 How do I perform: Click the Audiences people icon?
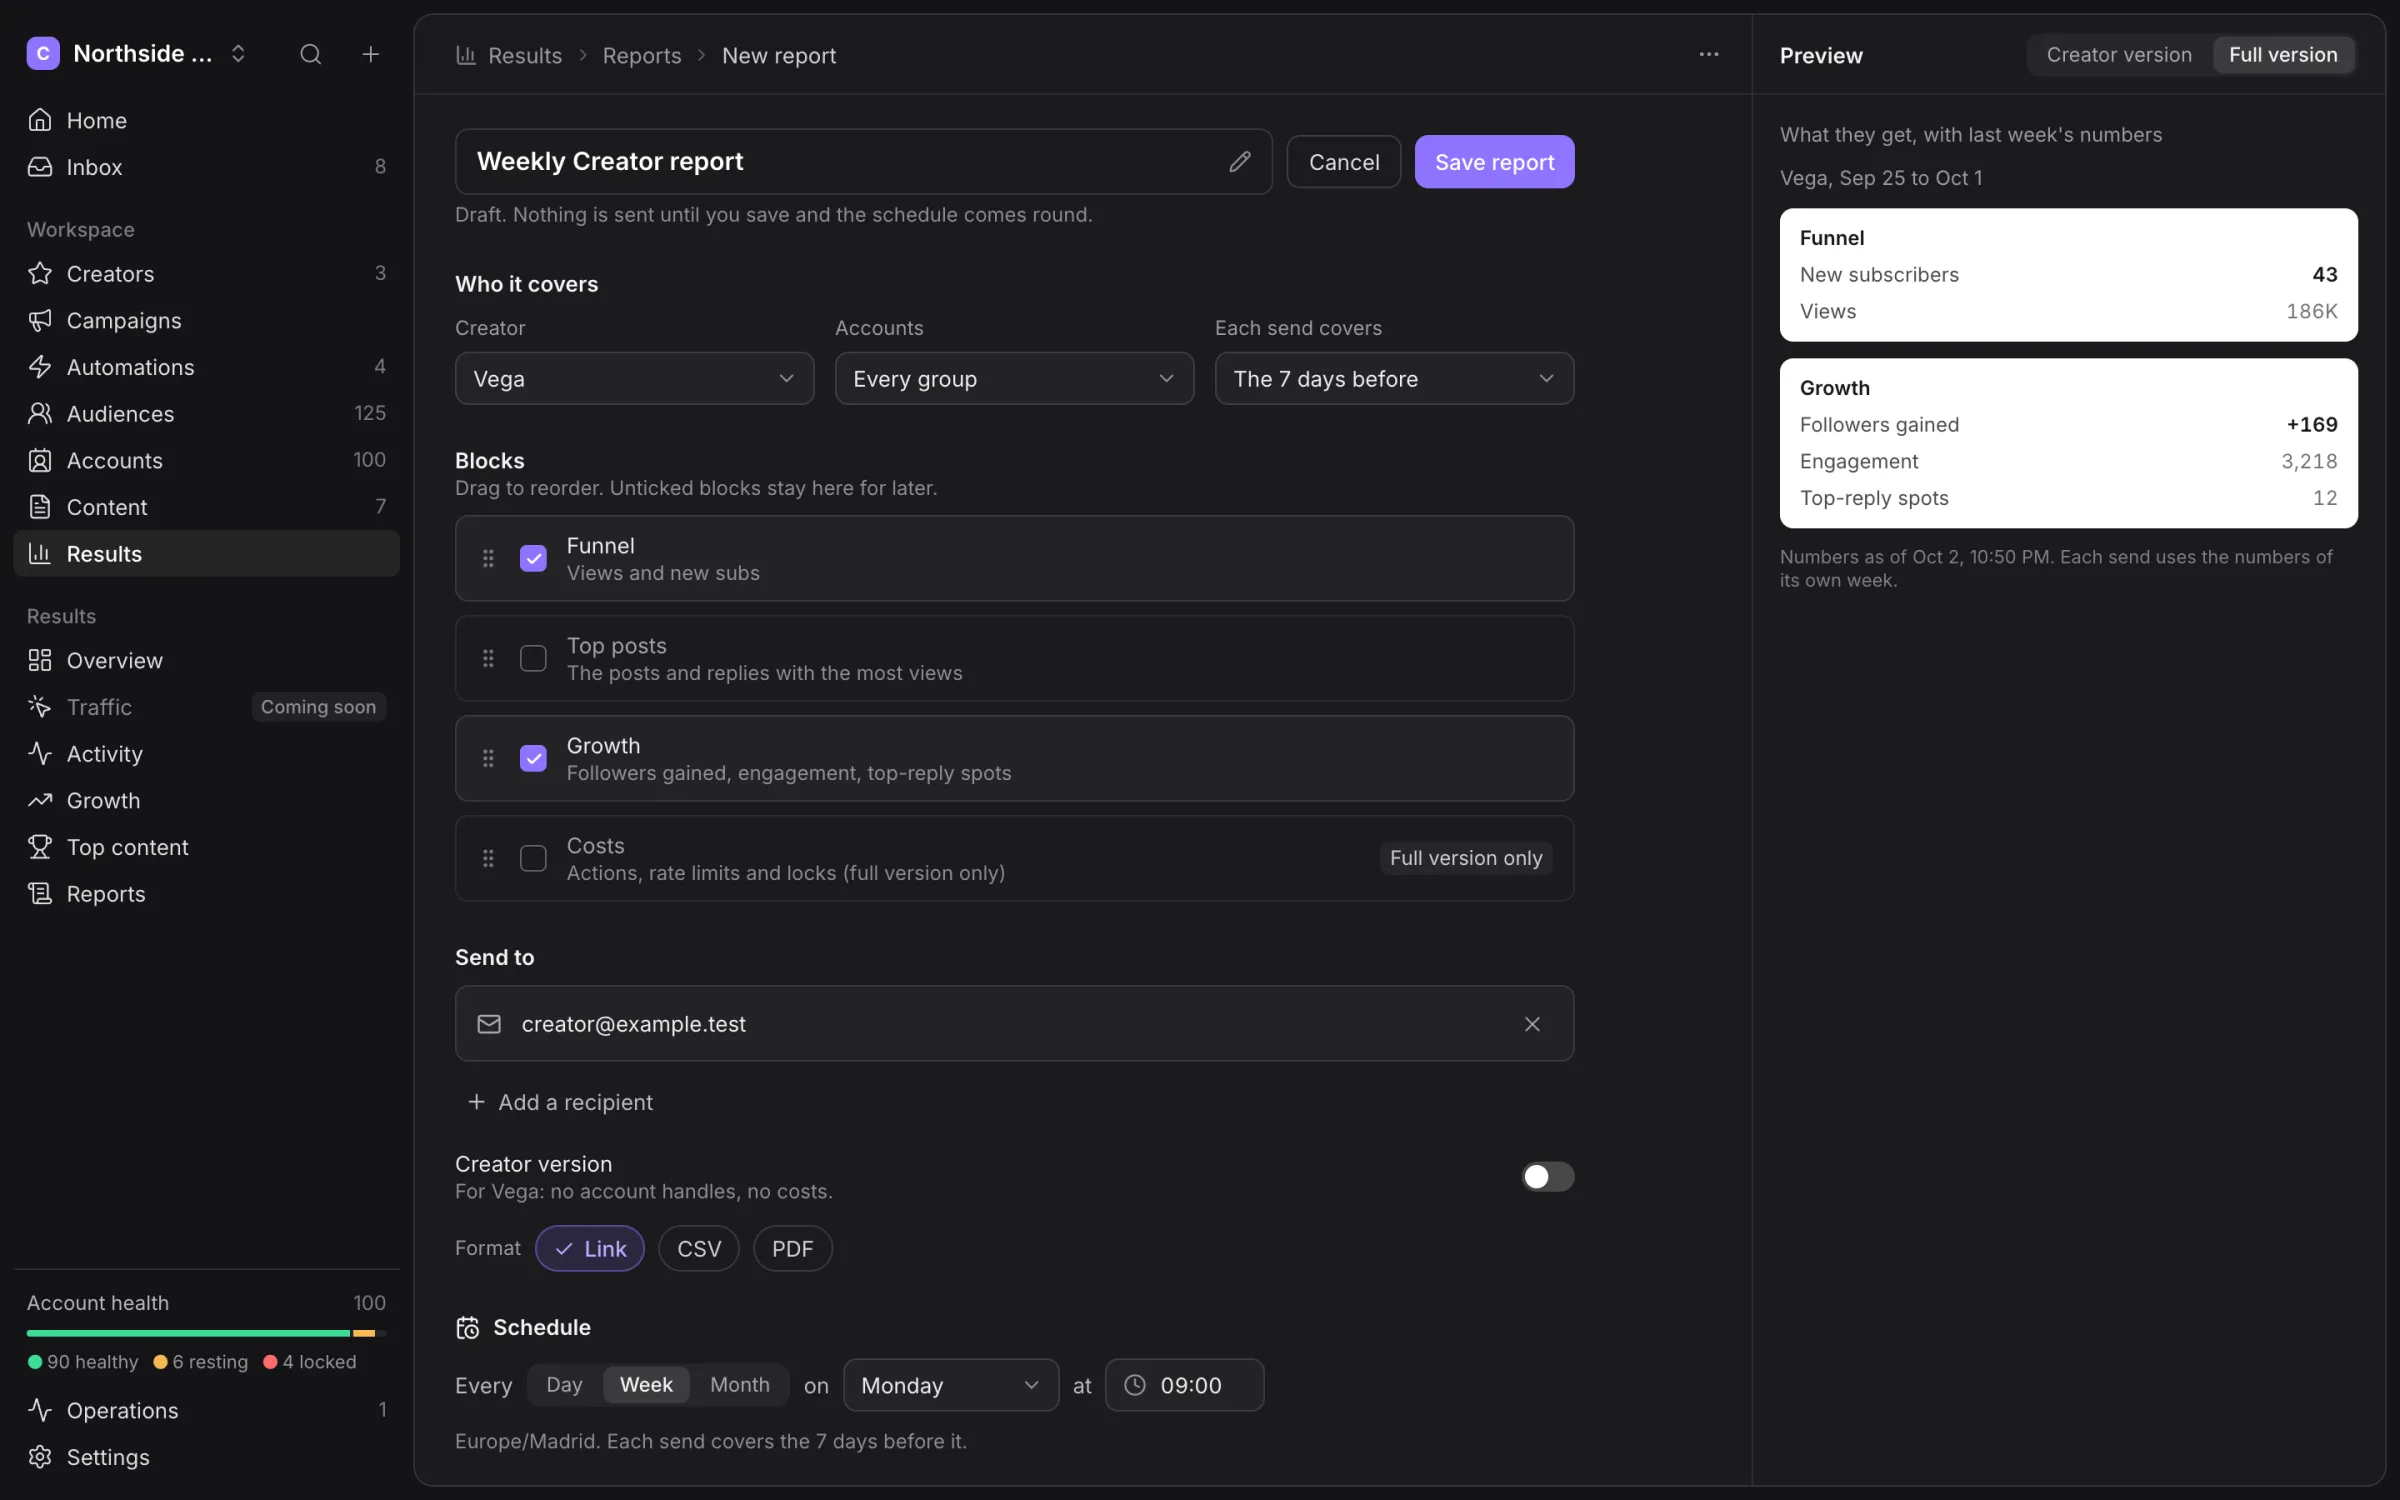pyautogui.click(x=40, y=413)
